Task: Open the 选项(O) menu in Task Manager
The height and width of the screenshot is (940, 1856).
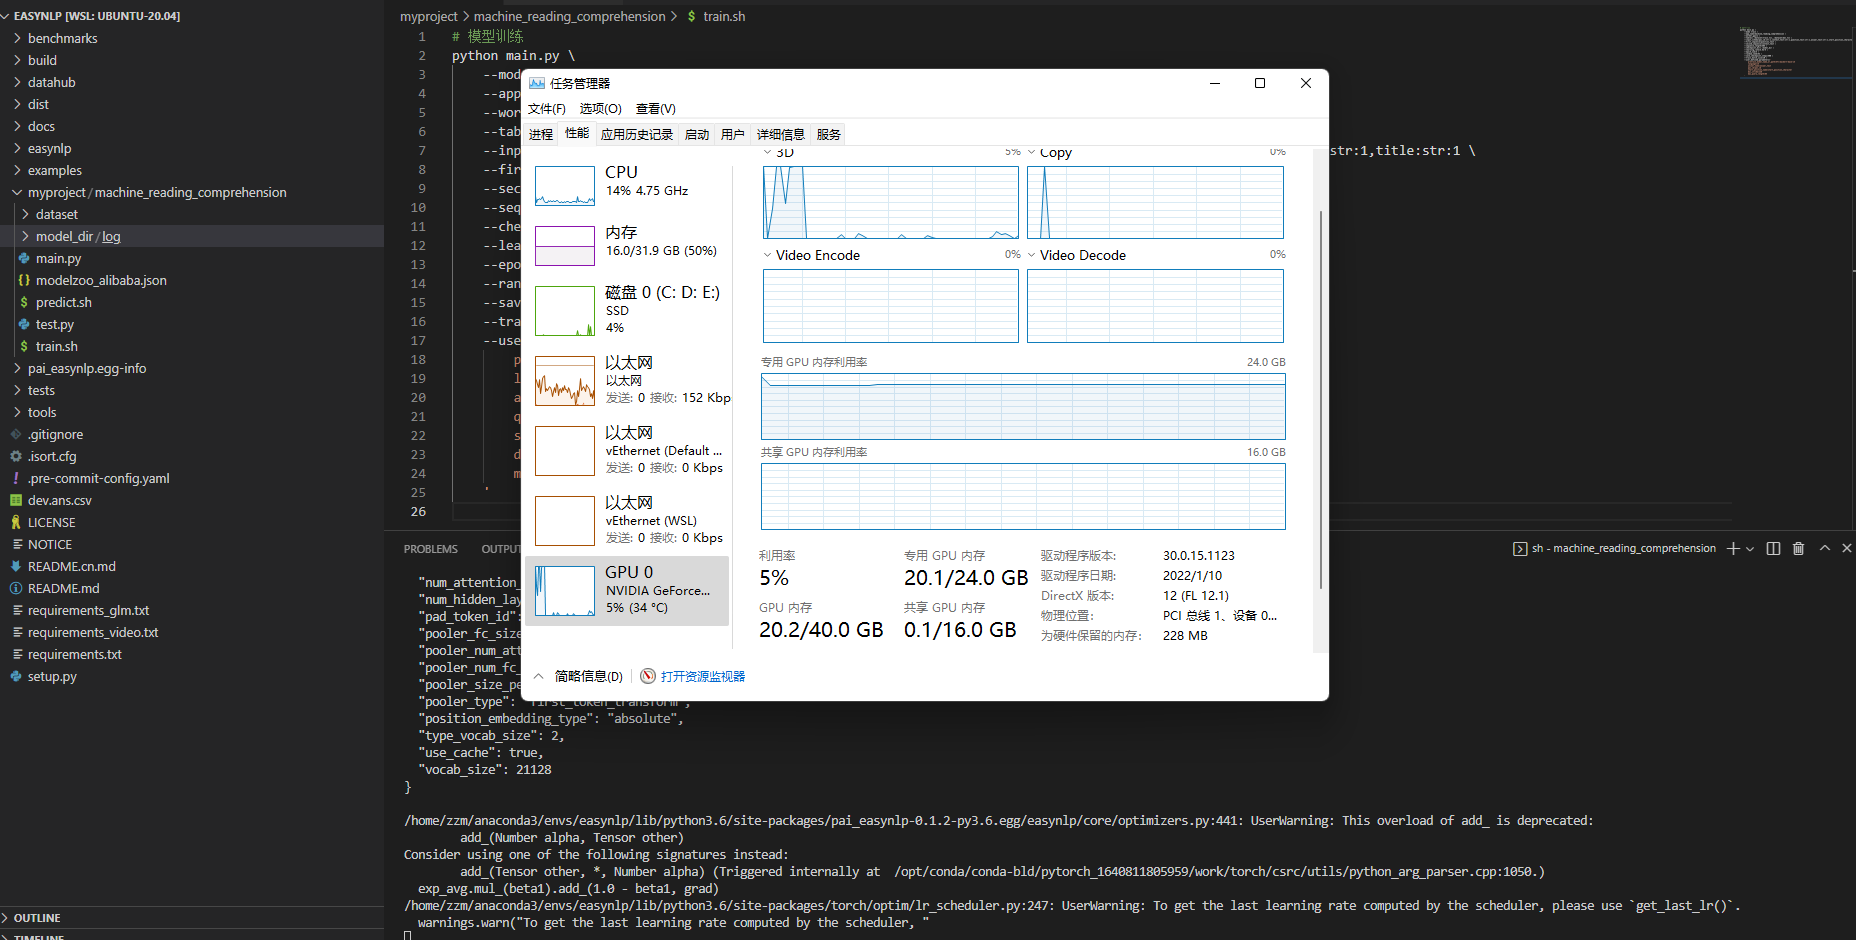Action: click(x=600, y=108)
